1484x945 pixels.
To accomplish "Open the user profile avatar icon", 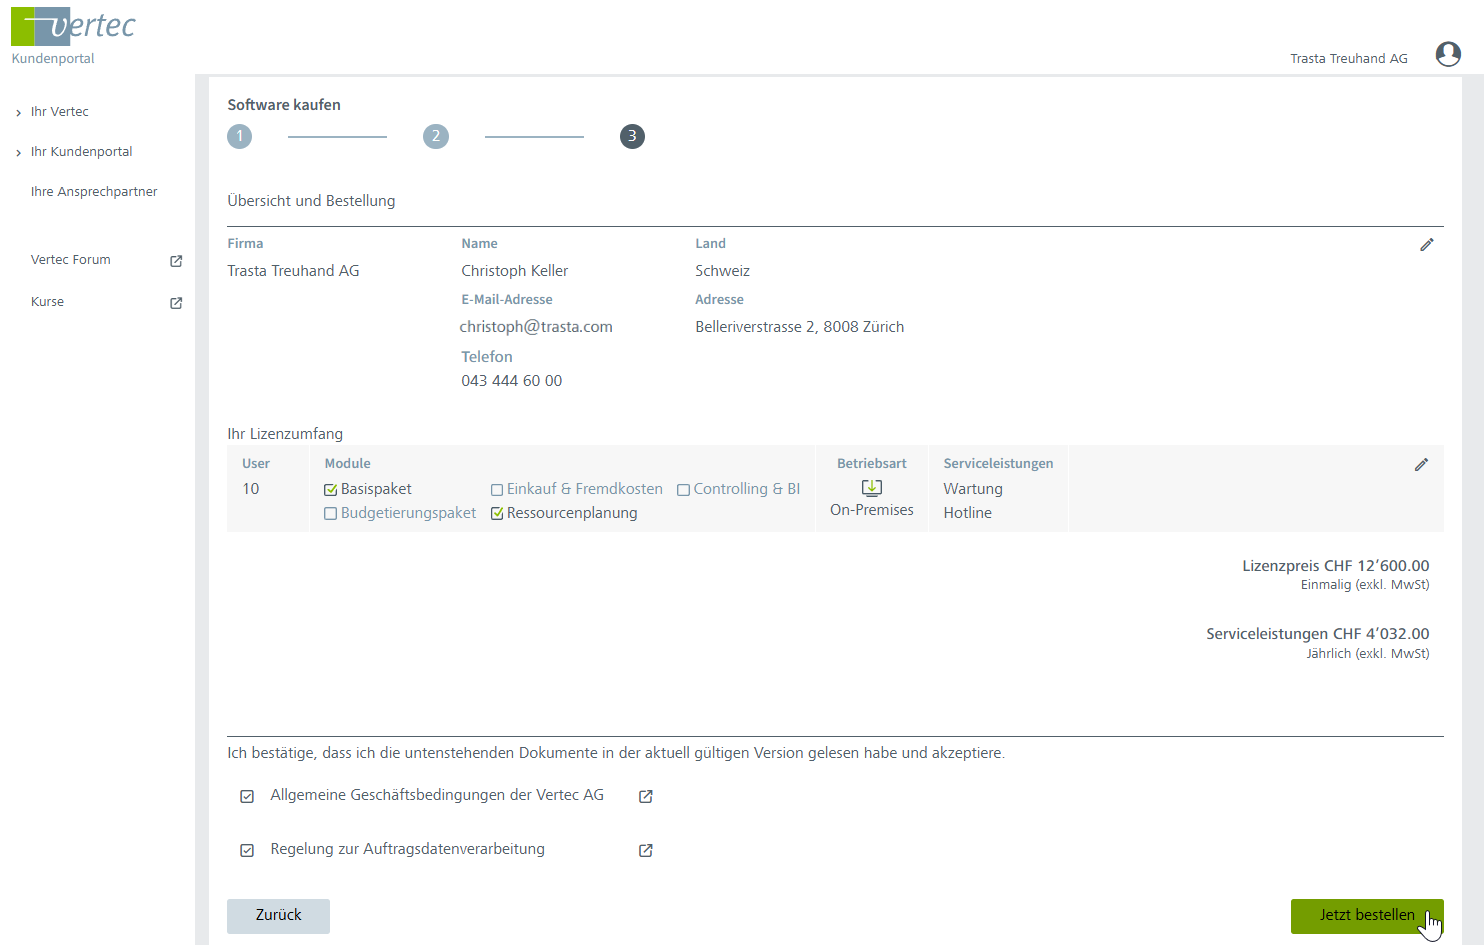I will click(x=1447, y=54).
